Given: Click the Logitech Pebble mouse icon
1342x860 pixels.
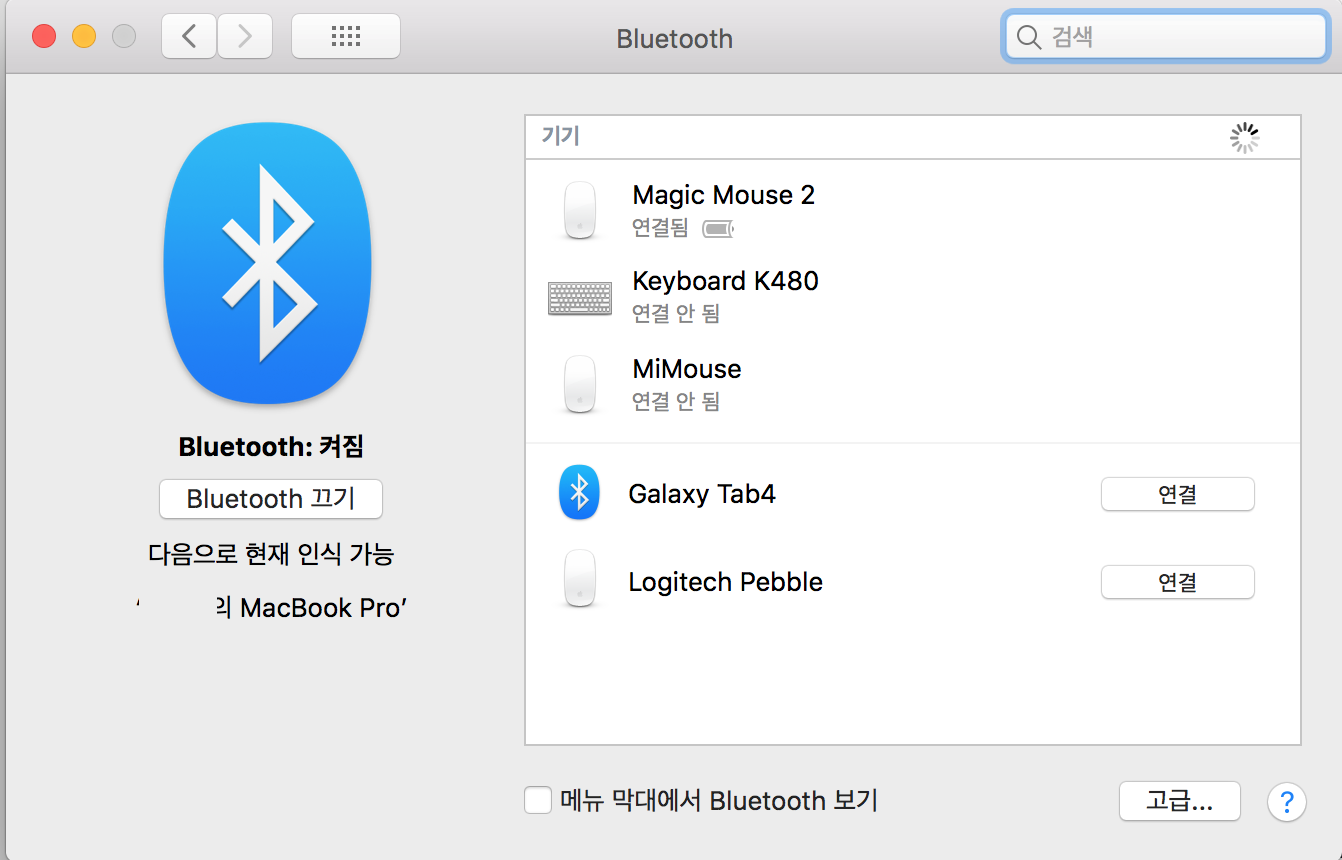Looking at the screenshot, I should click(580, 578).
